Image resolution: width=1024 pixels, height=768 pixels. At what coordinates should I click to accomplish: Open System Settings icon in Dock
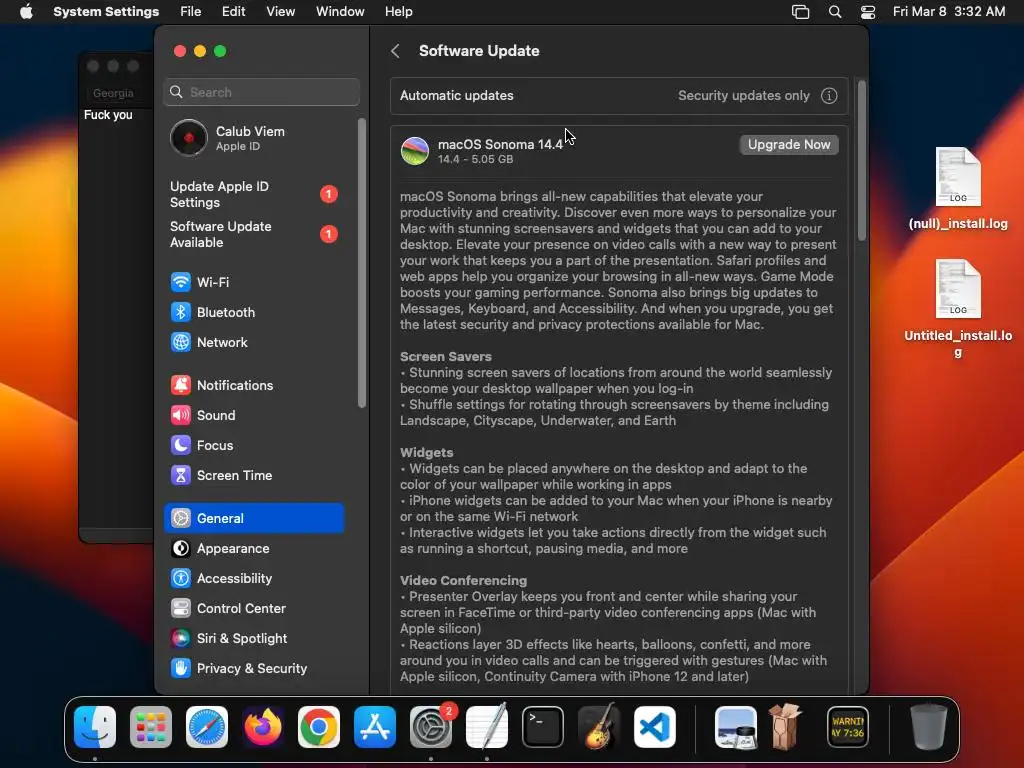[431, 727]
